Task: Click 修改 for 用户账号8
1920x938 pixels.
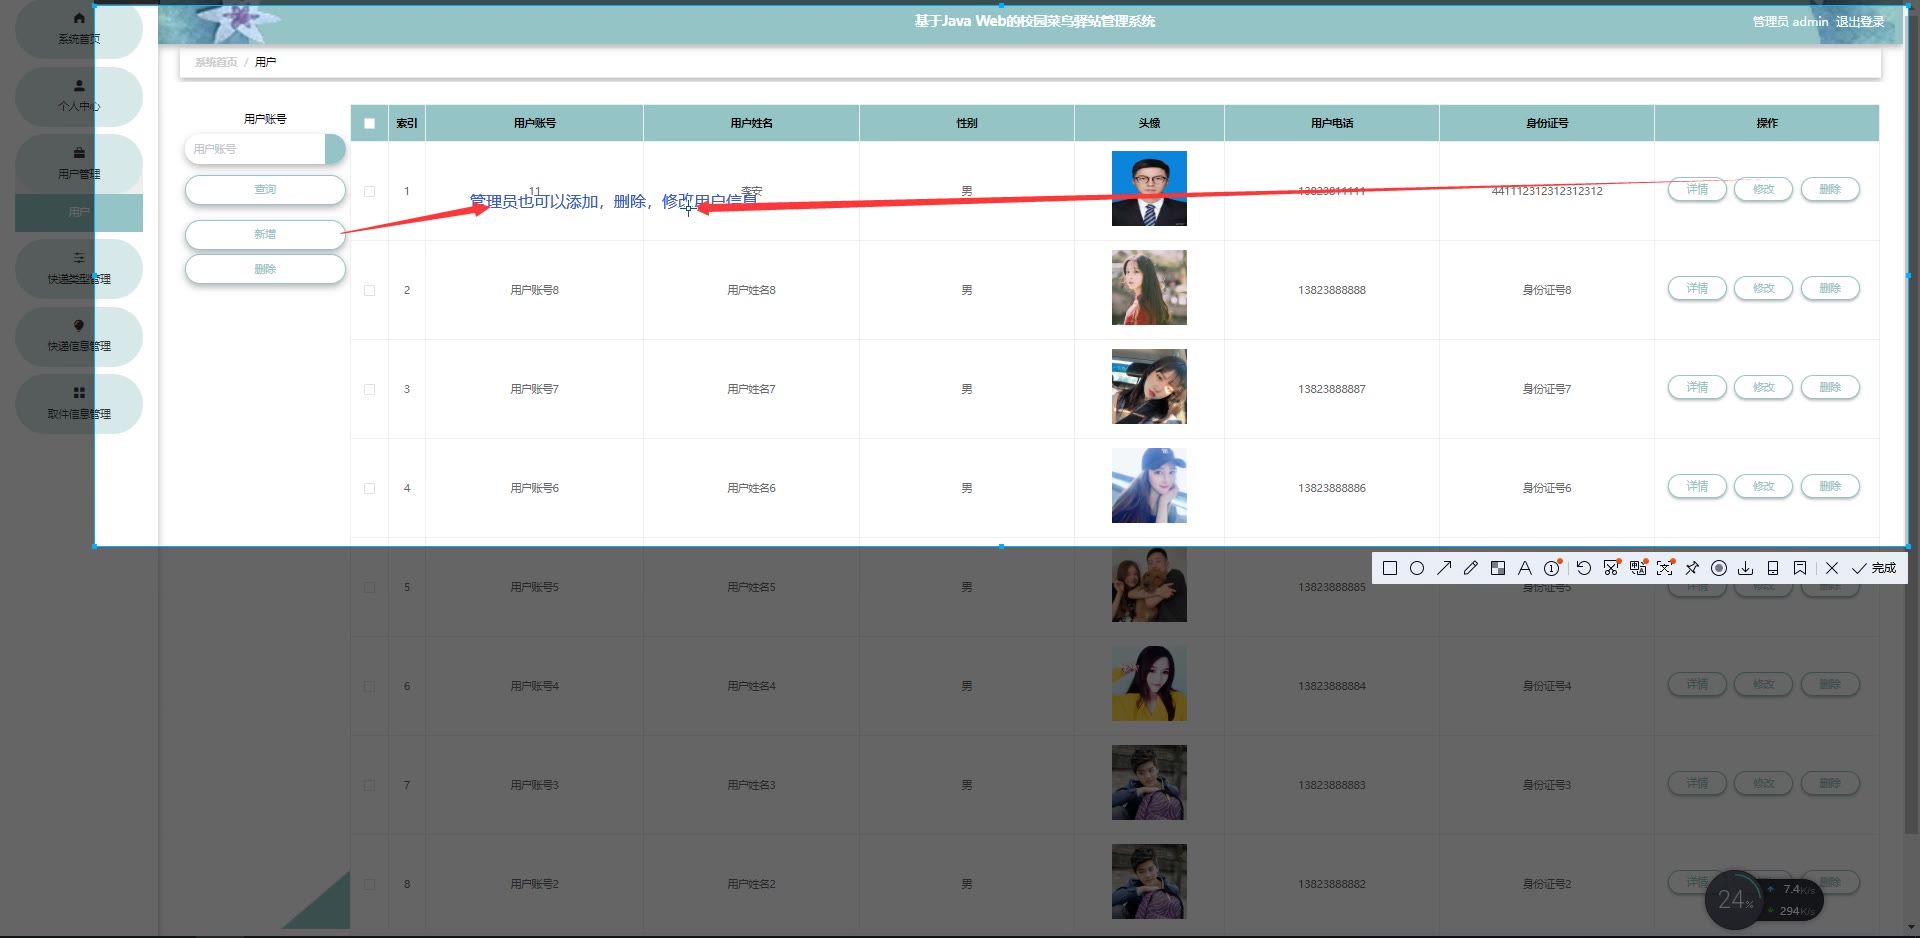Action: tap(1763, 288)
